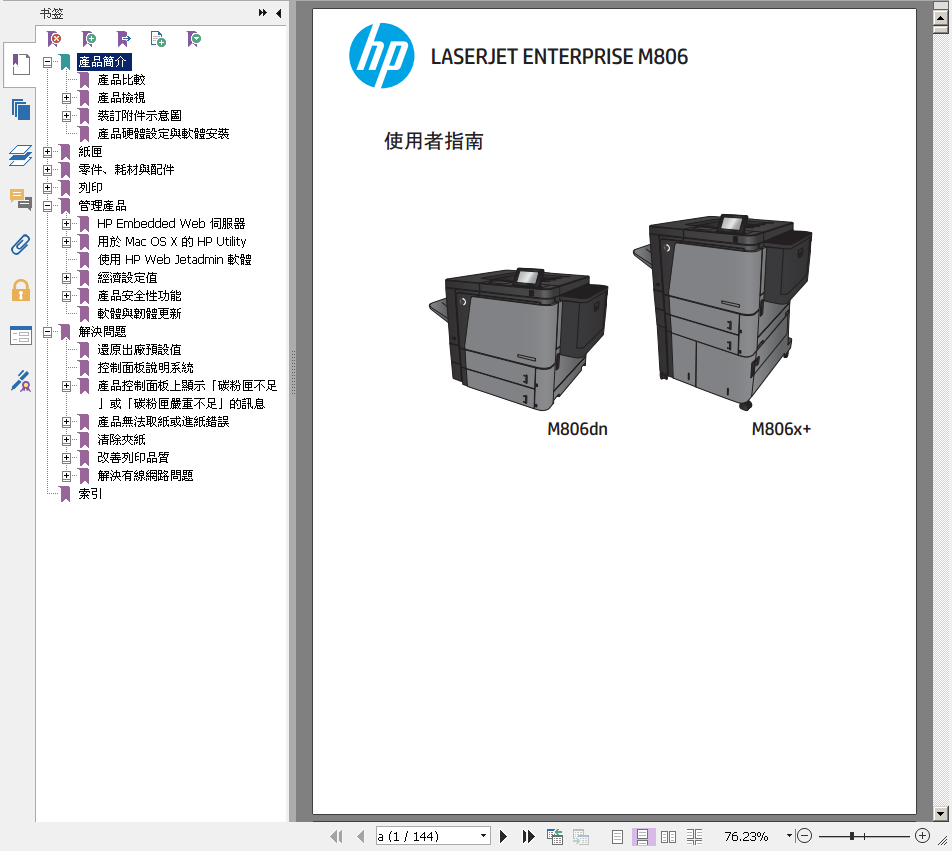The image size is (952, 851).
Task: Open the Attachments paperclip panel
Action: [21, 245]
